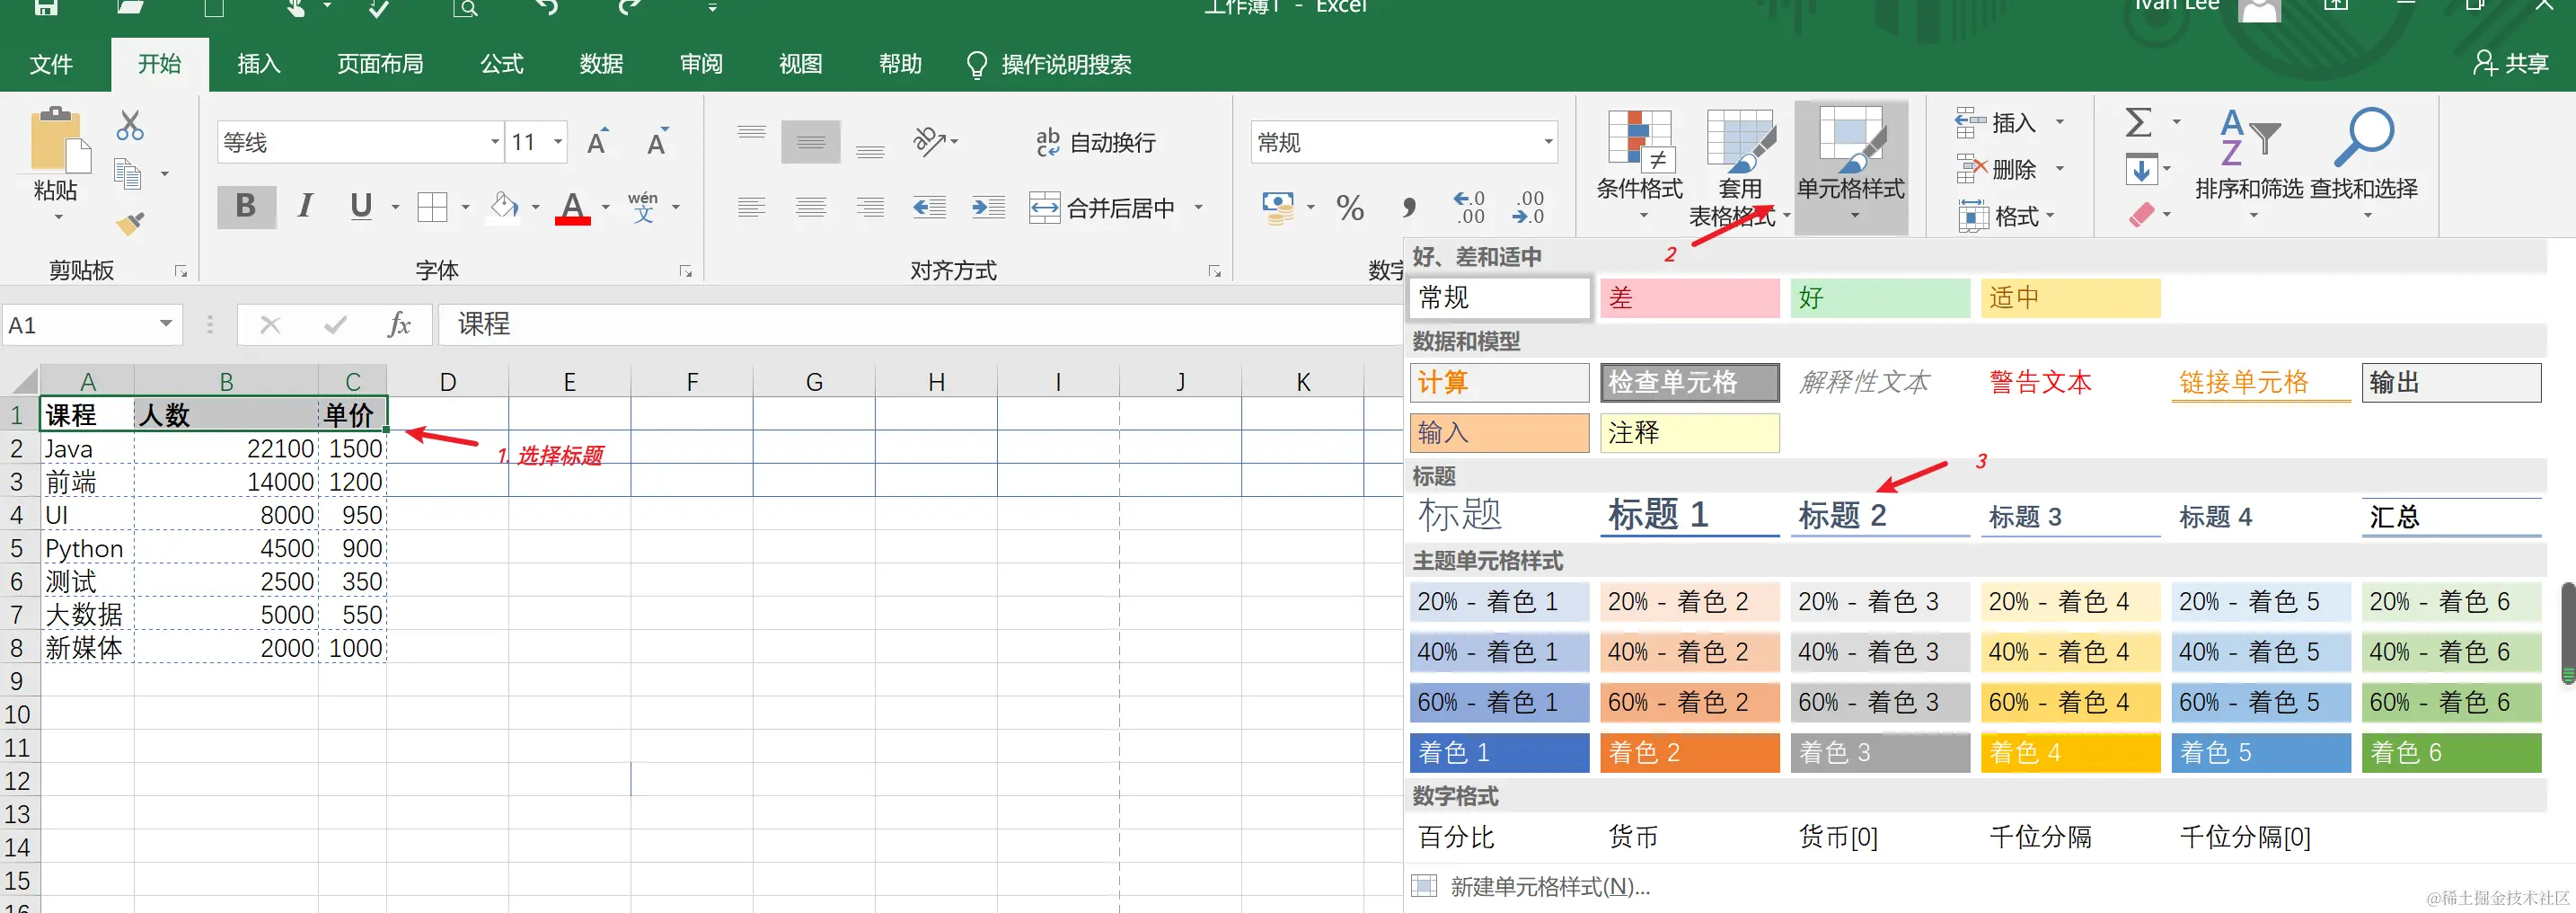Click New Cell Style (新建单元格样式)
Image resolution: width=2576 pixels, height=913 pixels.
point(1532,886)
